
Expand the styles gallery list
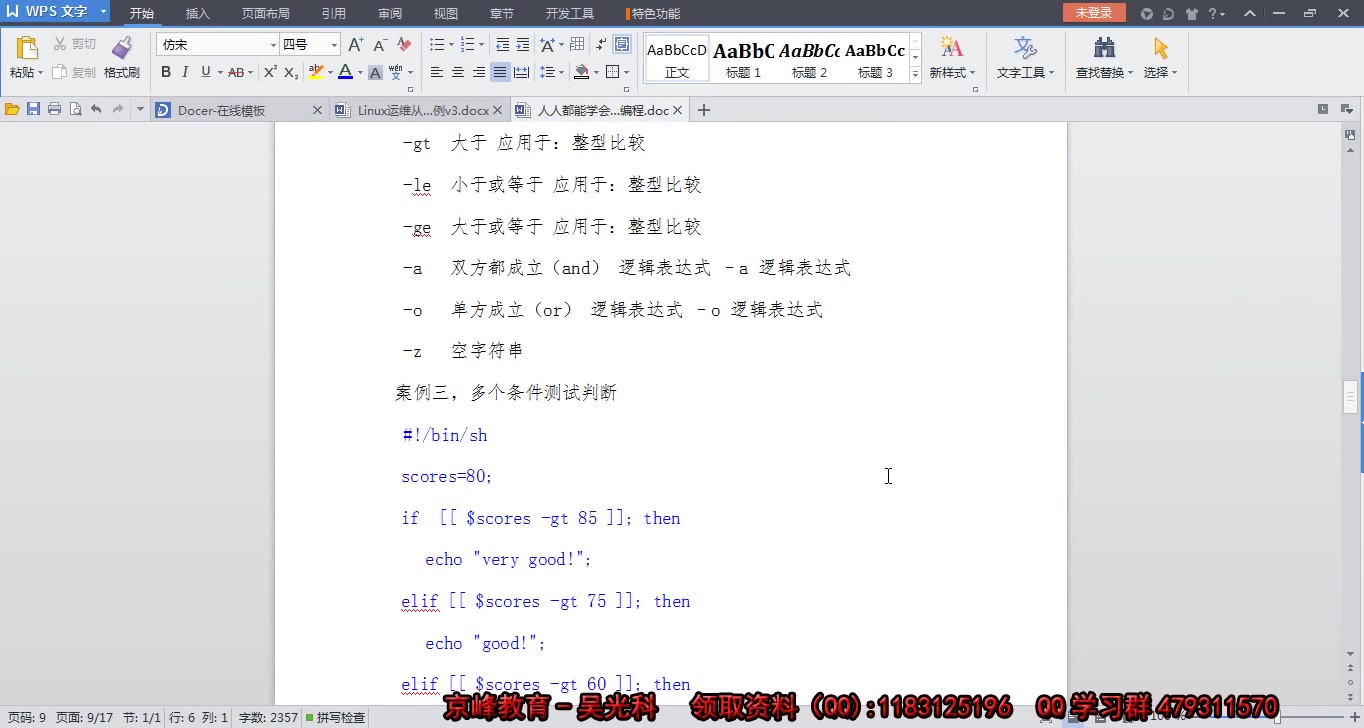pyautogui.click(x=915, y=74)
